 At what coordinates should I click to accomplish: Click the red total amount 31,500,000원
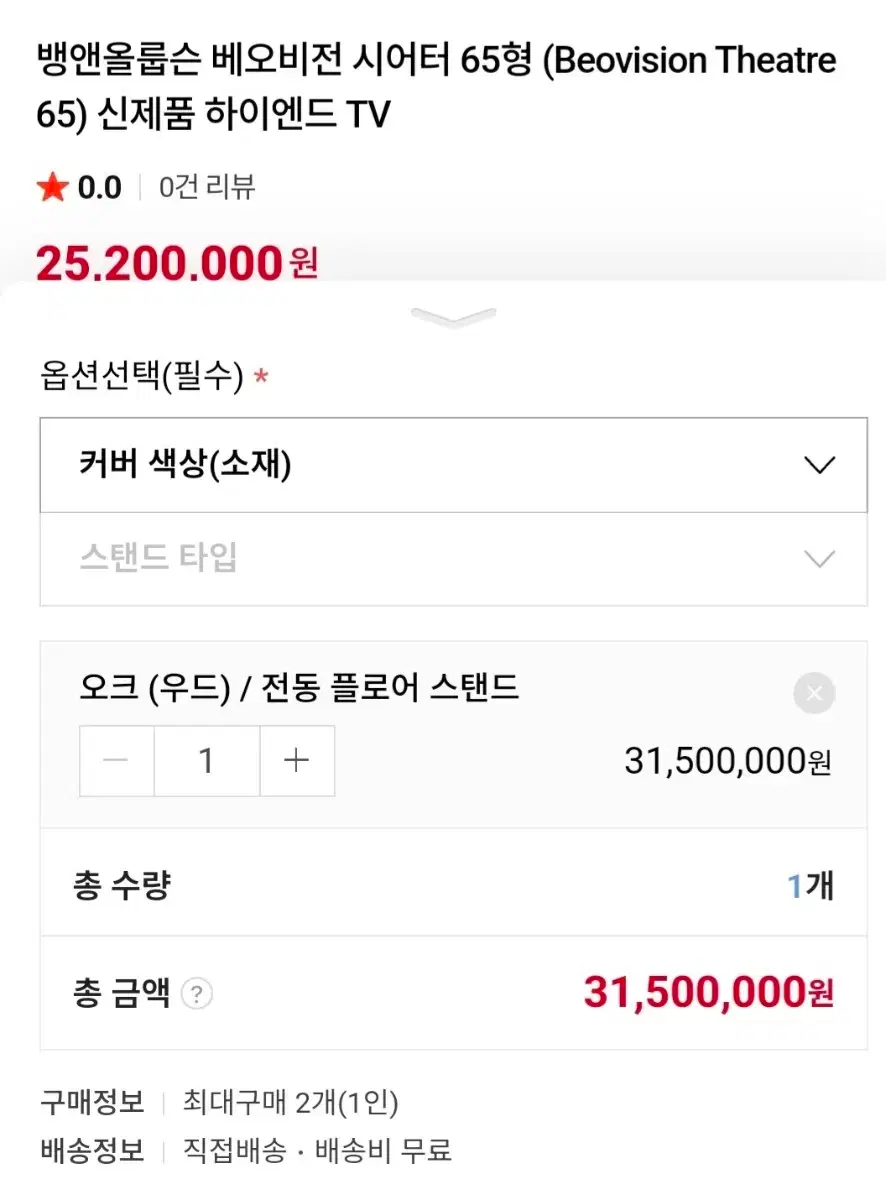point(708,993)
